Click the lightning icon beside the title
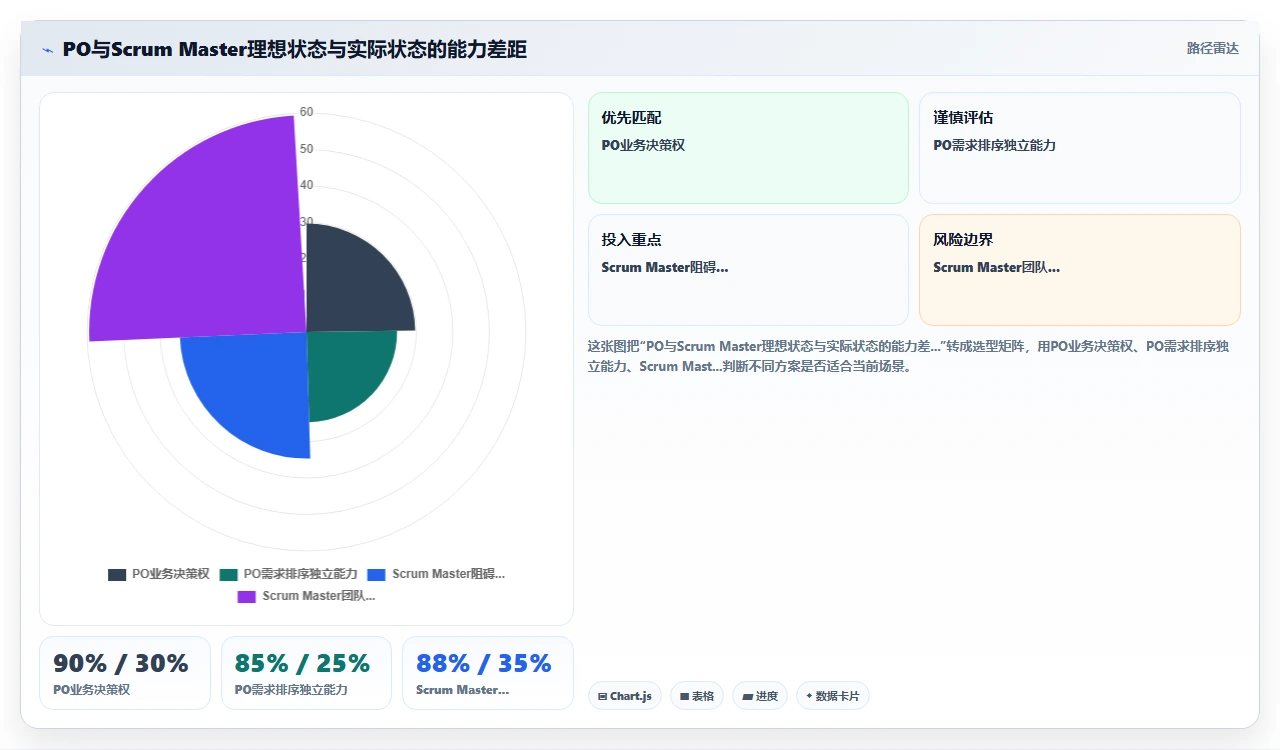Image resolution: width=1280 pixels, height=750 pixels. point(47,50)
